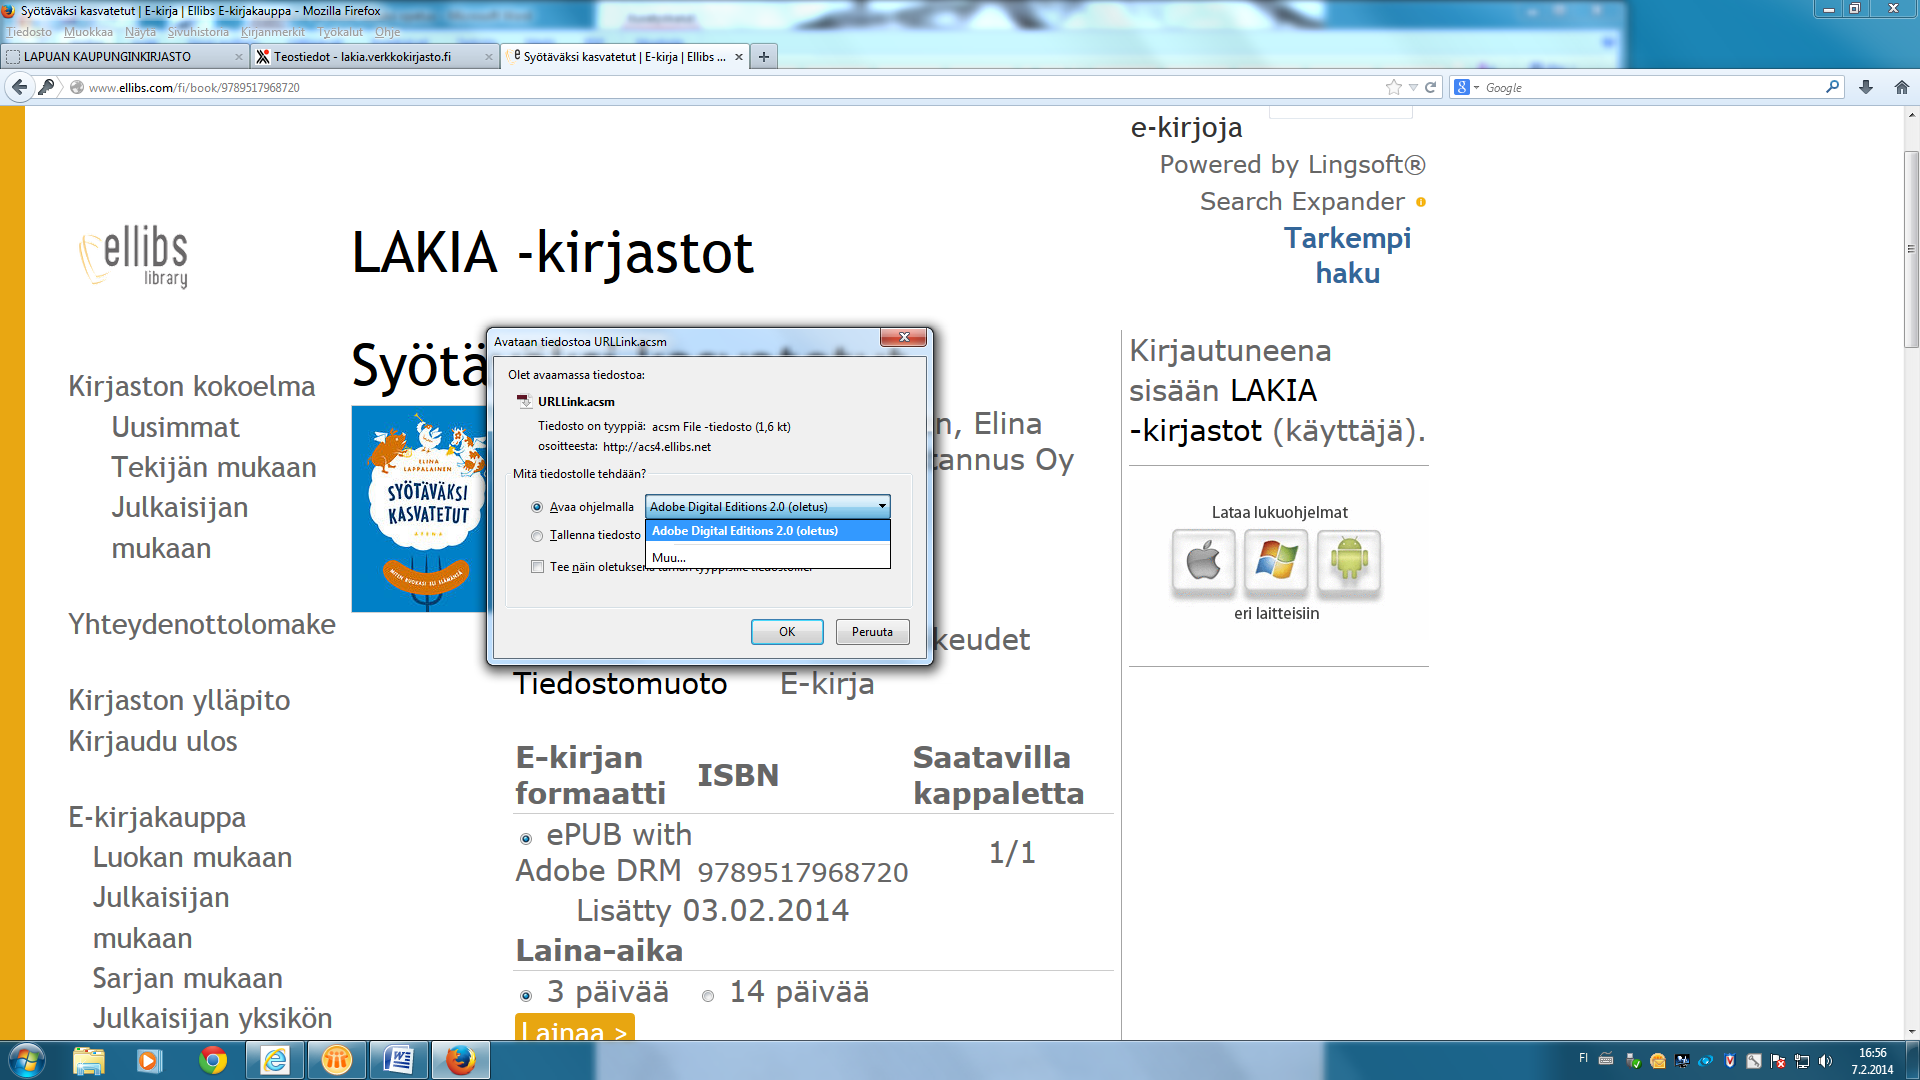The width and height of the screenshot is (1920, 1080).
Task: Select the 'Avaa ohjelmalla' radio button
Action: point(537,507)
